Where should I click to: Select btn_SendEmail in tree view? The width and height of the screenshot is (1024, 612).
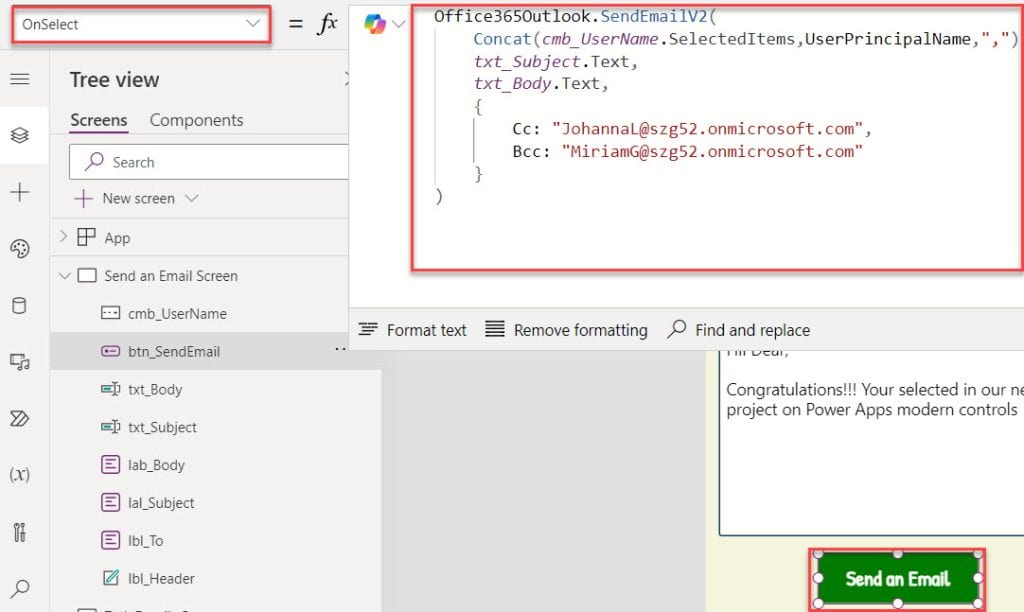point(174,351)
